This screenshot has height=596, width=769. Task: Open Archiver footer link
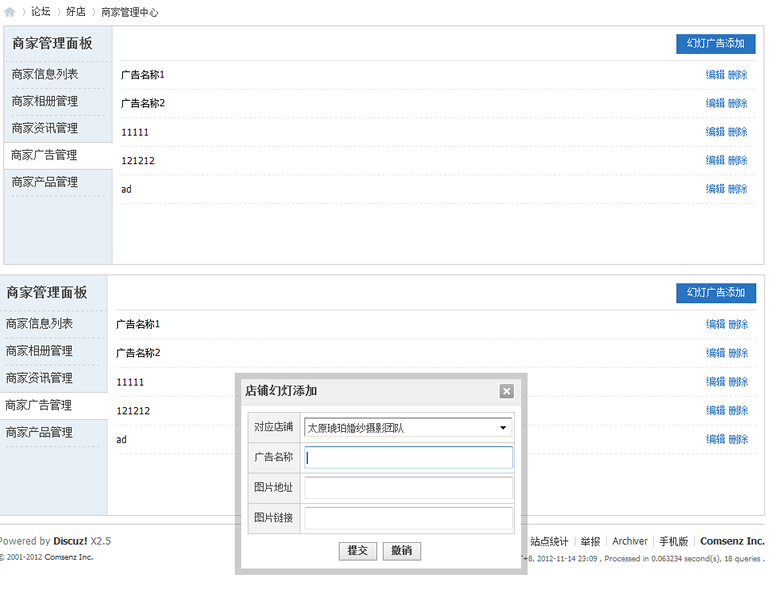point(630,541)
